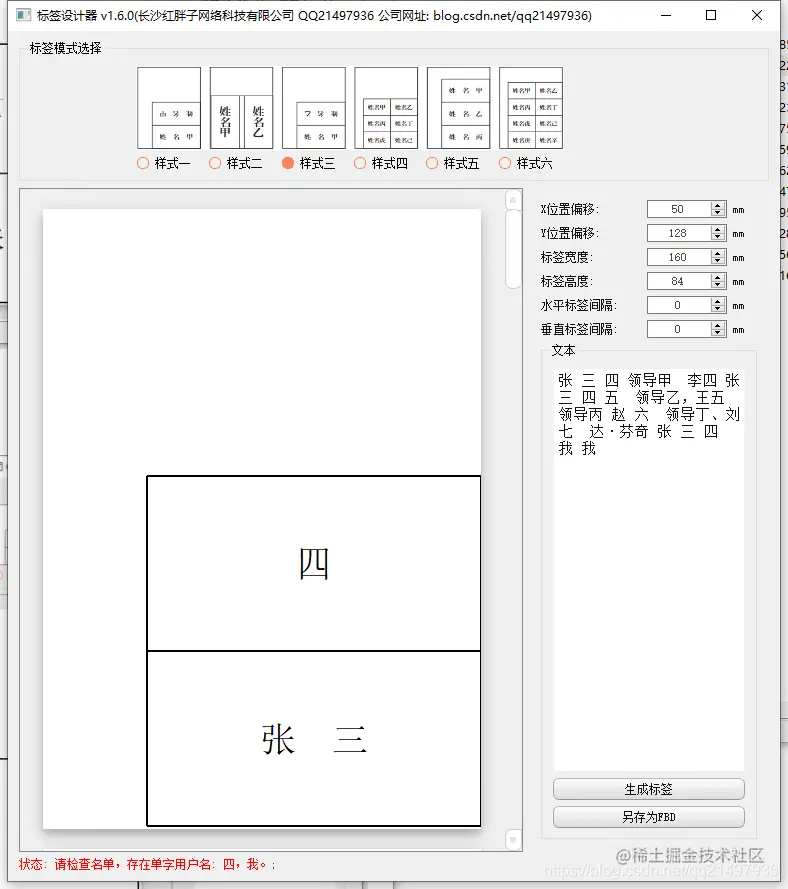788x889 pixels.
Task: Decrease the Y位置偏移 value with down arrow
Action: pos(718,237)
